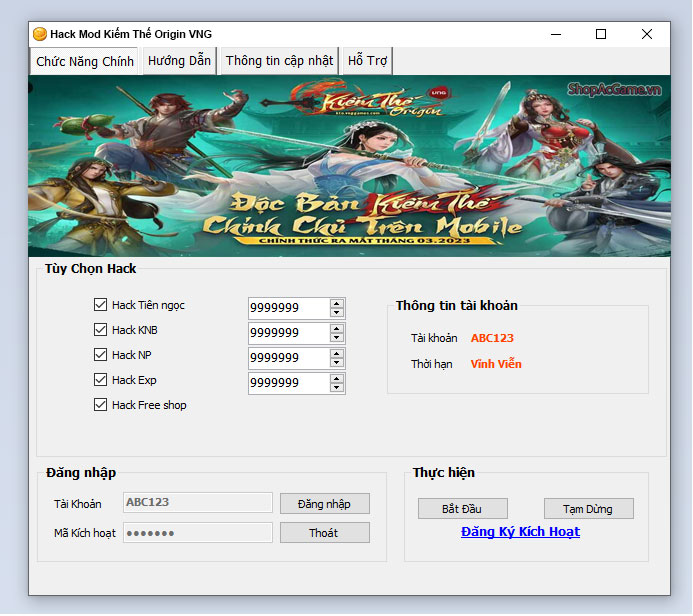
Task: Increase Hack KNB value with up arrow
Action: coord(337,329)
